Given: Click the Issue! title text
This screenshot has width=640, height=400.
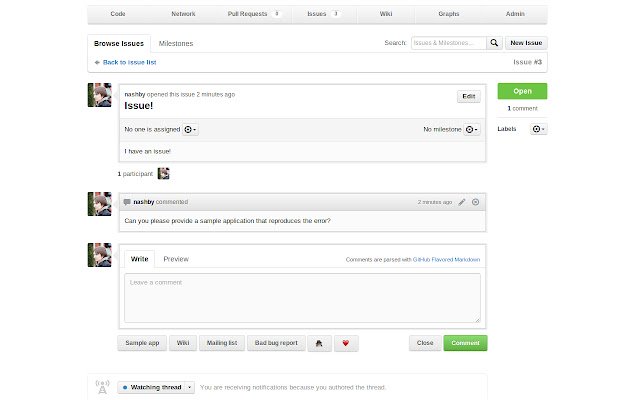Looking at the screenshot, I should 139,106.
